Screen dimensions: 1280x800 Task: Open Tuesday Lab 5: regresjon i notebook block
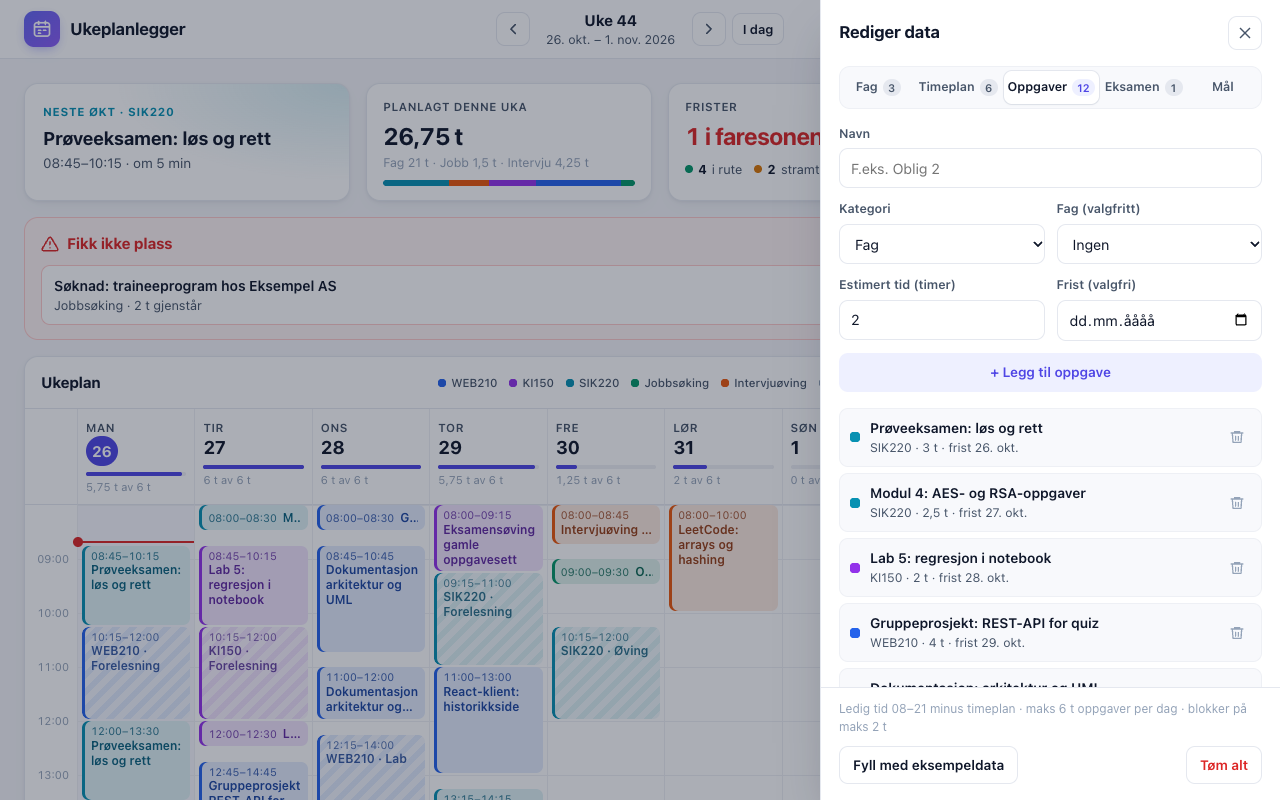point(254,584)
